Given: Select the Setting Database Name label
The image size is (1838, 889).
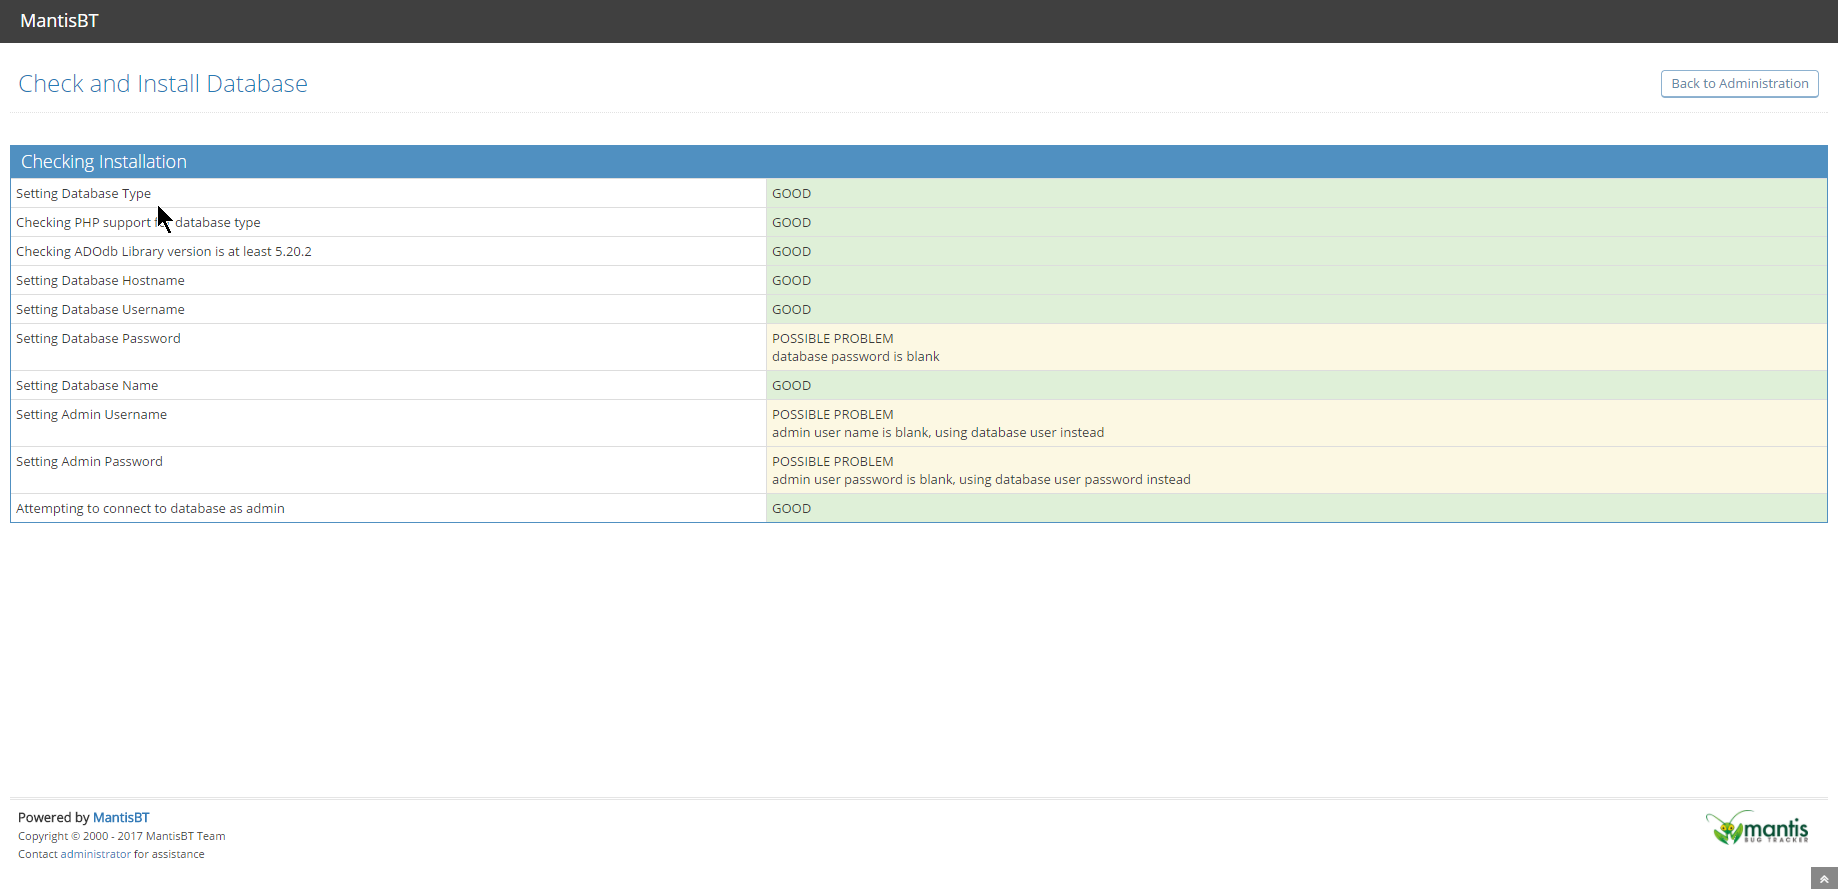Looking at the screenshot, I should point(87,386).
